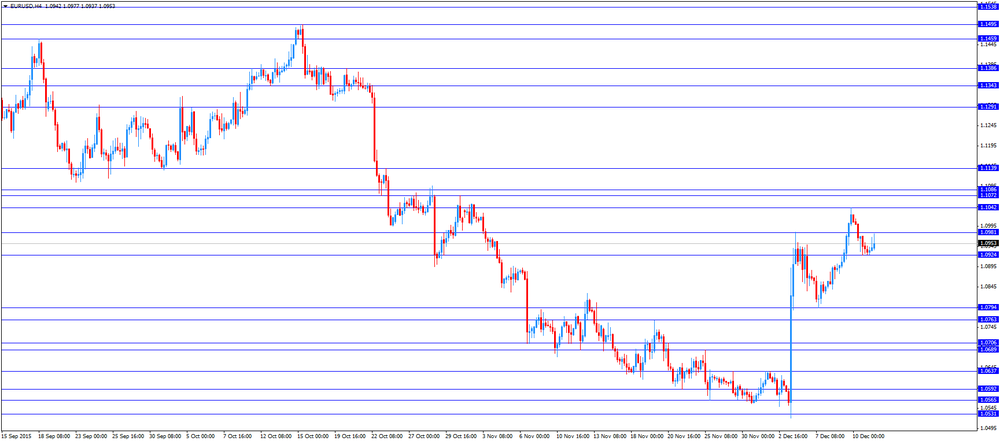This screenshot has height=441, width=1000.
Task: Click the 15 Sep 2015 time axis label
Action: [x=14, y=437]
